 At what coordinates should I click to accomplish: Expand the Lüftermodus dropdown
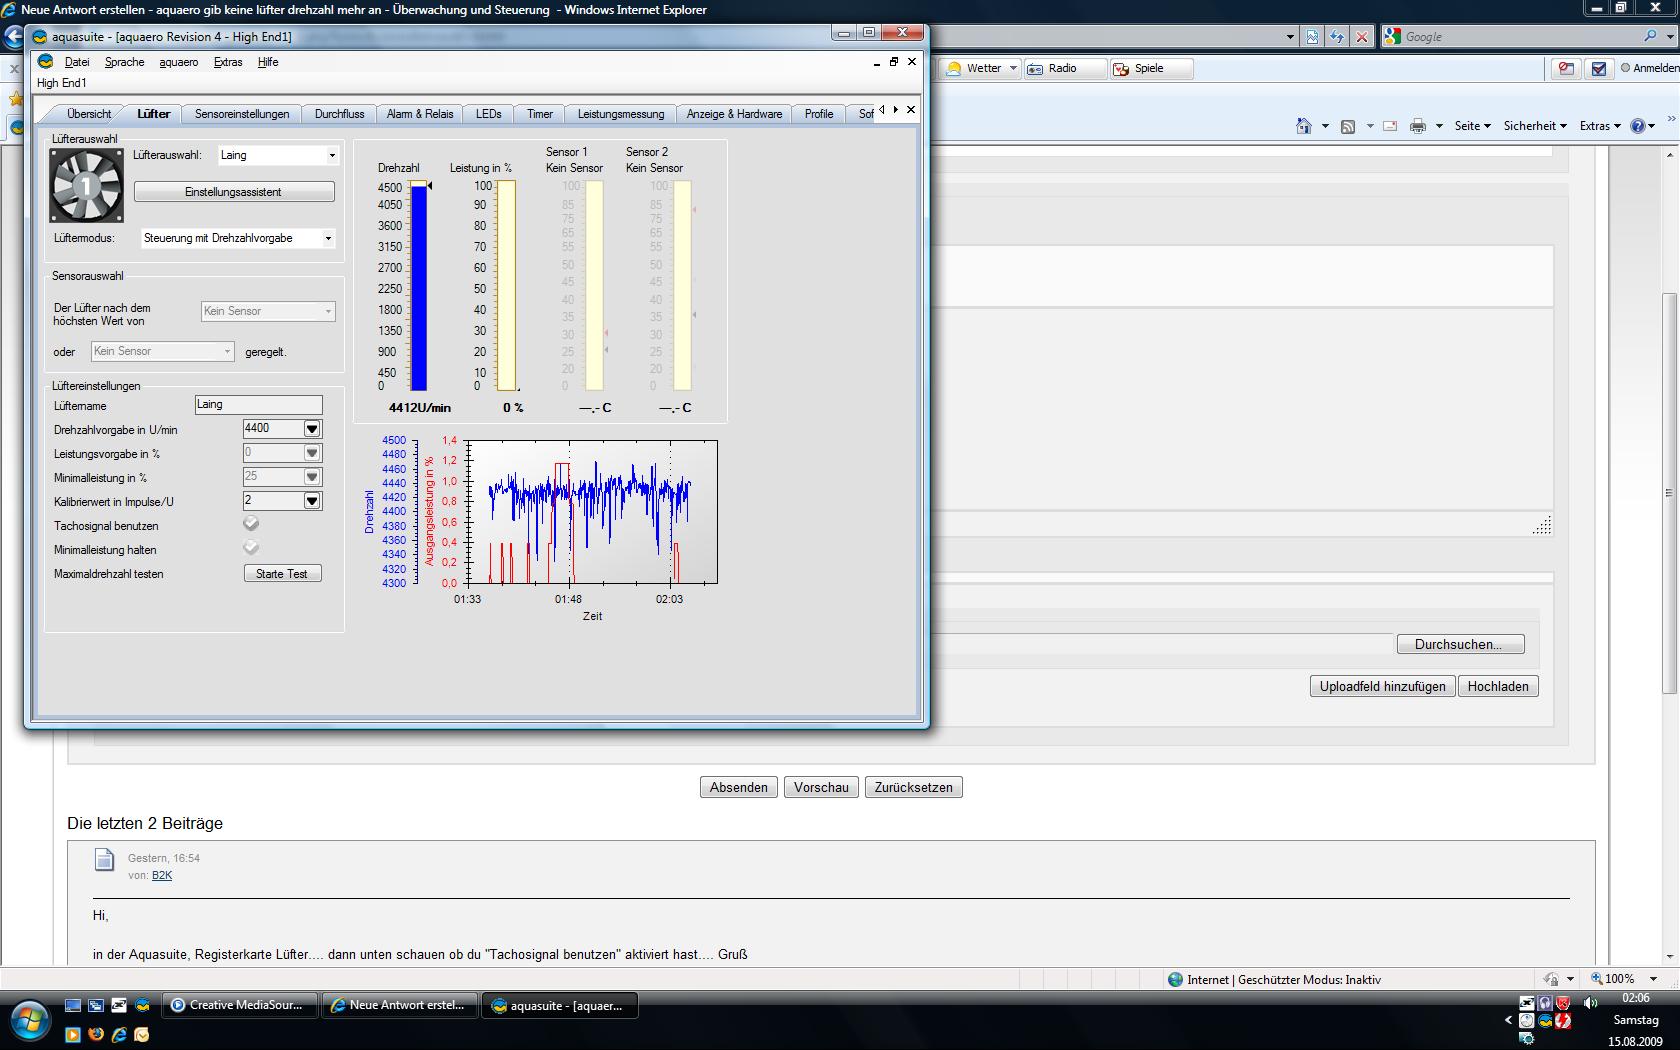point(327,238)
